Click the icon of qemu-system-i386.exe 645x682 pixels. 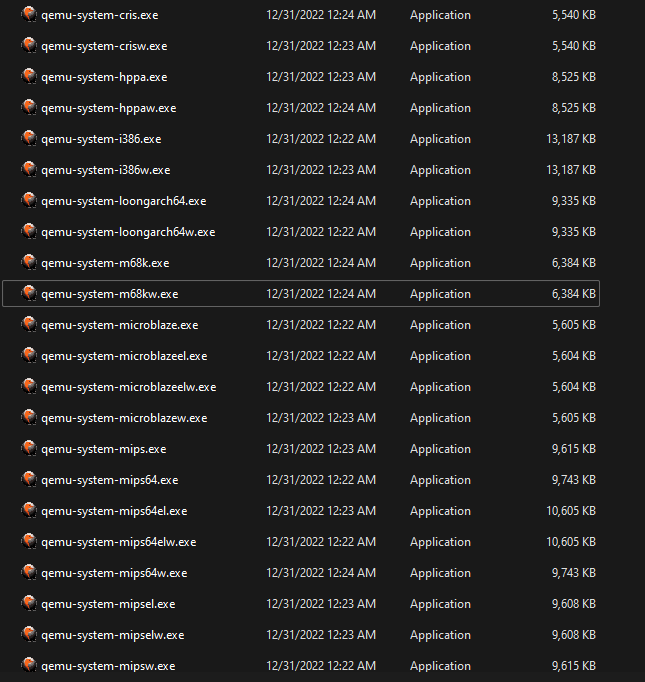[29, 138]
